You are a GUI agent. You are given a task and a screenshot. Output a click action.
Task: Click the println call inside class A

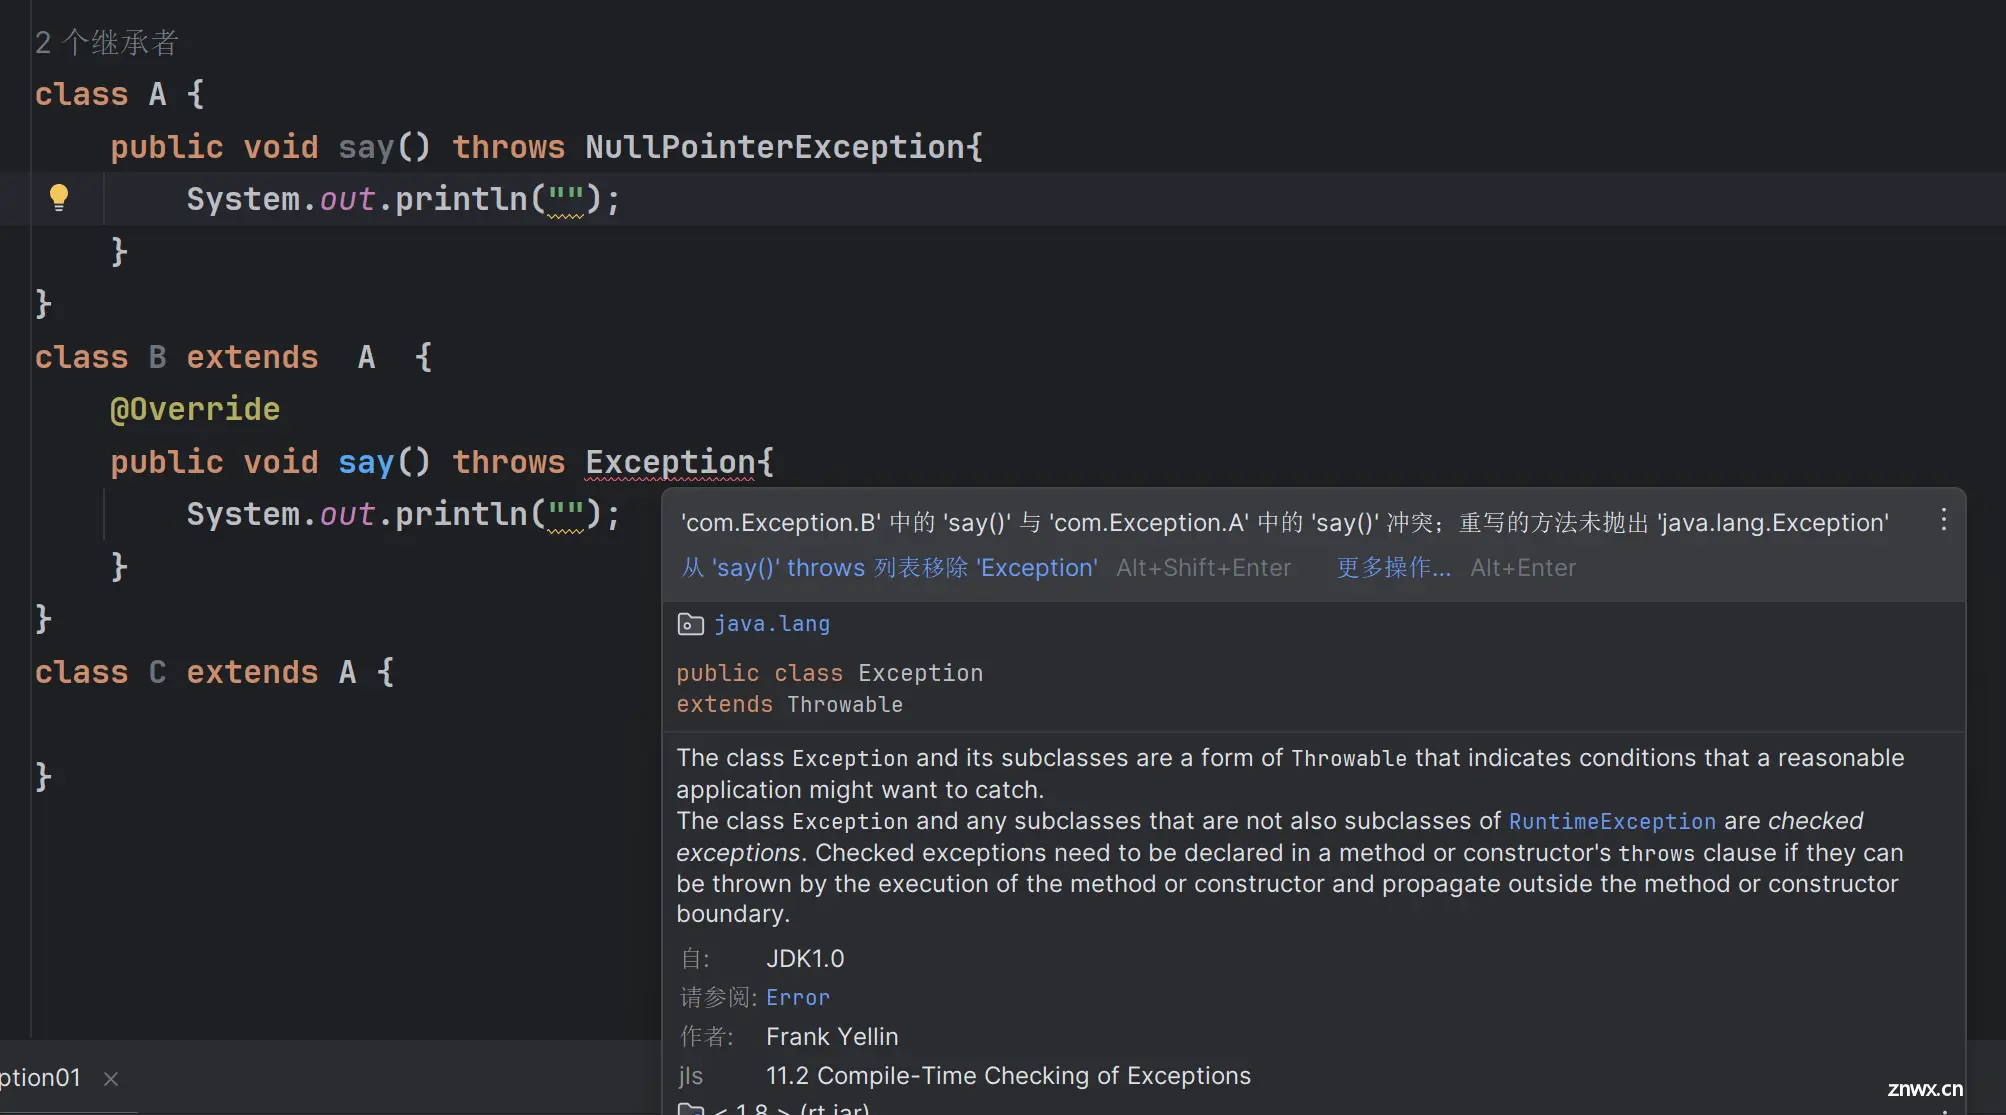click(460, 199)
